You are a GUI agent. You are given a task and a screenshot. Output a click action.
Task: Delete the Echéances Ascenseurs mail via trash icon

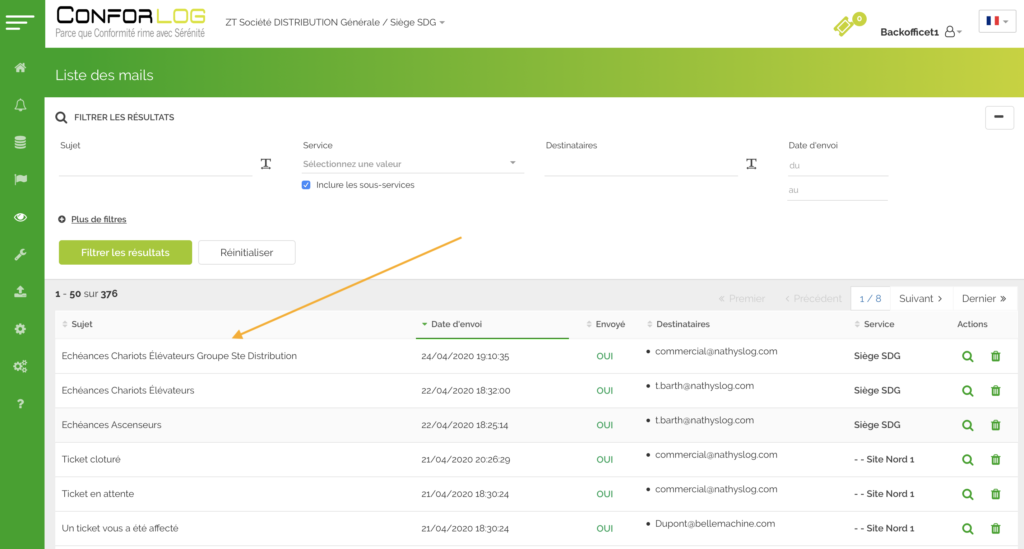point(995,425)
